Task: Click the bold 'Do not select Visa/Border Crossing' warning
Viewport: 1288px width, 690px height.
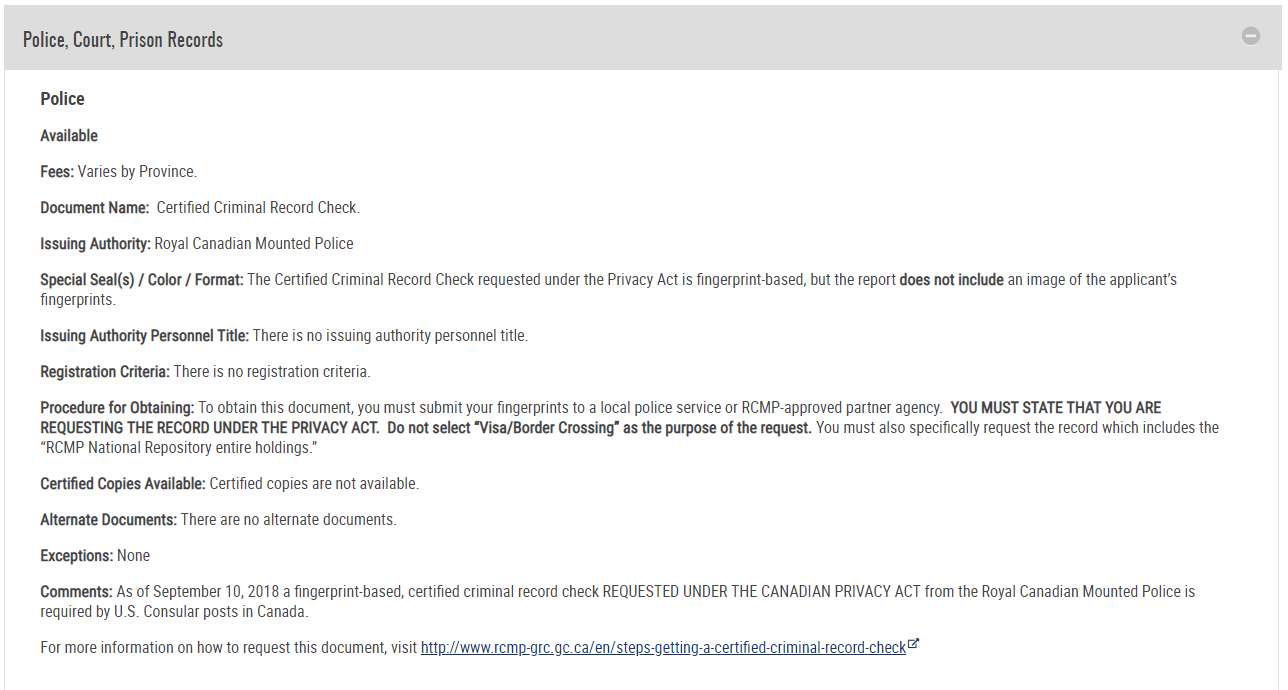Action: 600,428
